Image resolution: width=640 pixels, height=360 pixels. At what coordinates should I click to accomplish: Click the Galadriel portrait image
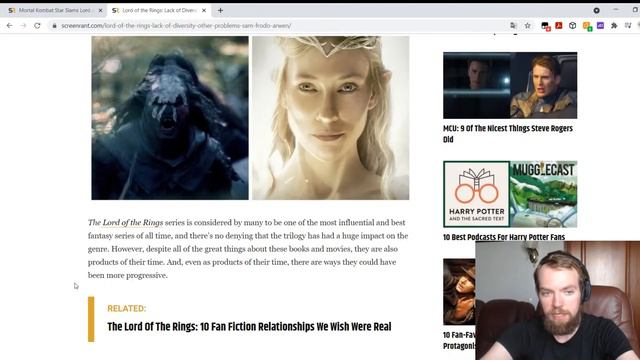click(331, 118)
